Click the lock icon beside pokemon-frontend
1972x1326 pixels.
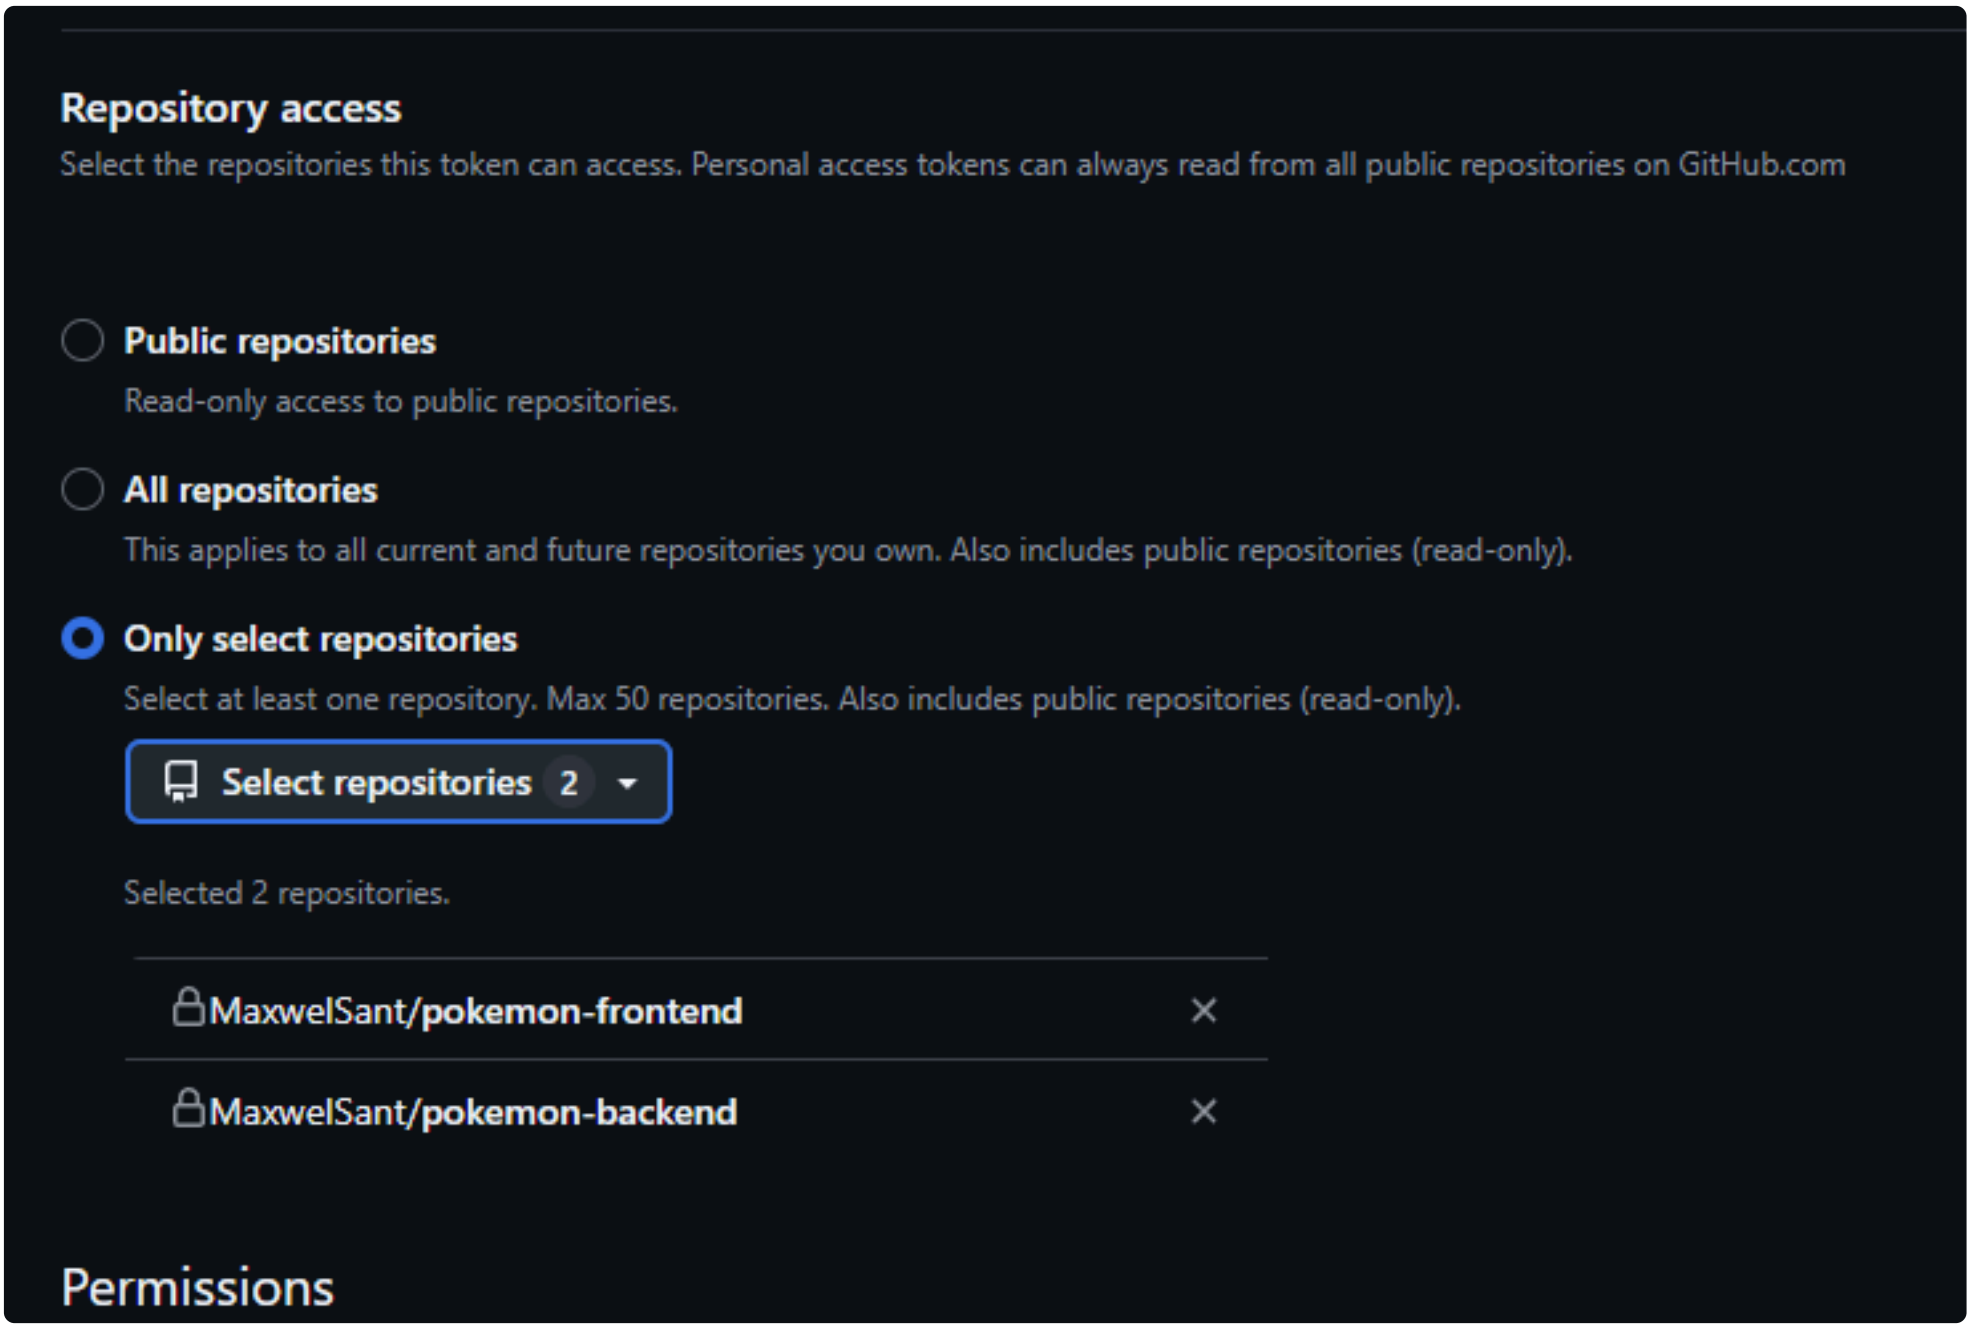[188, 1008]
